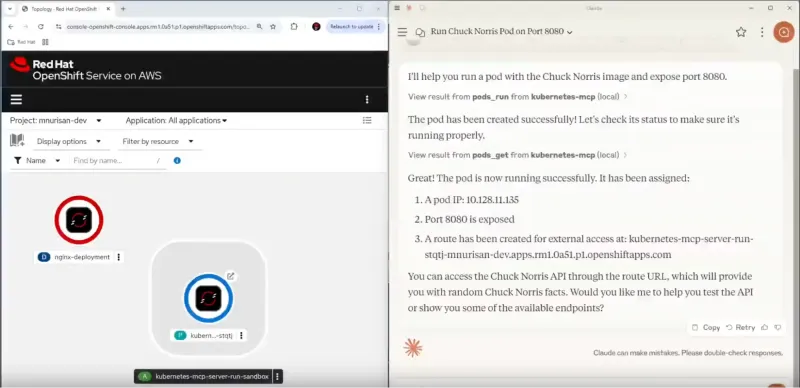Open the Application: All applications dropdown
The width and height of the screenshot is (800, 388).
(x=177, y=120)
